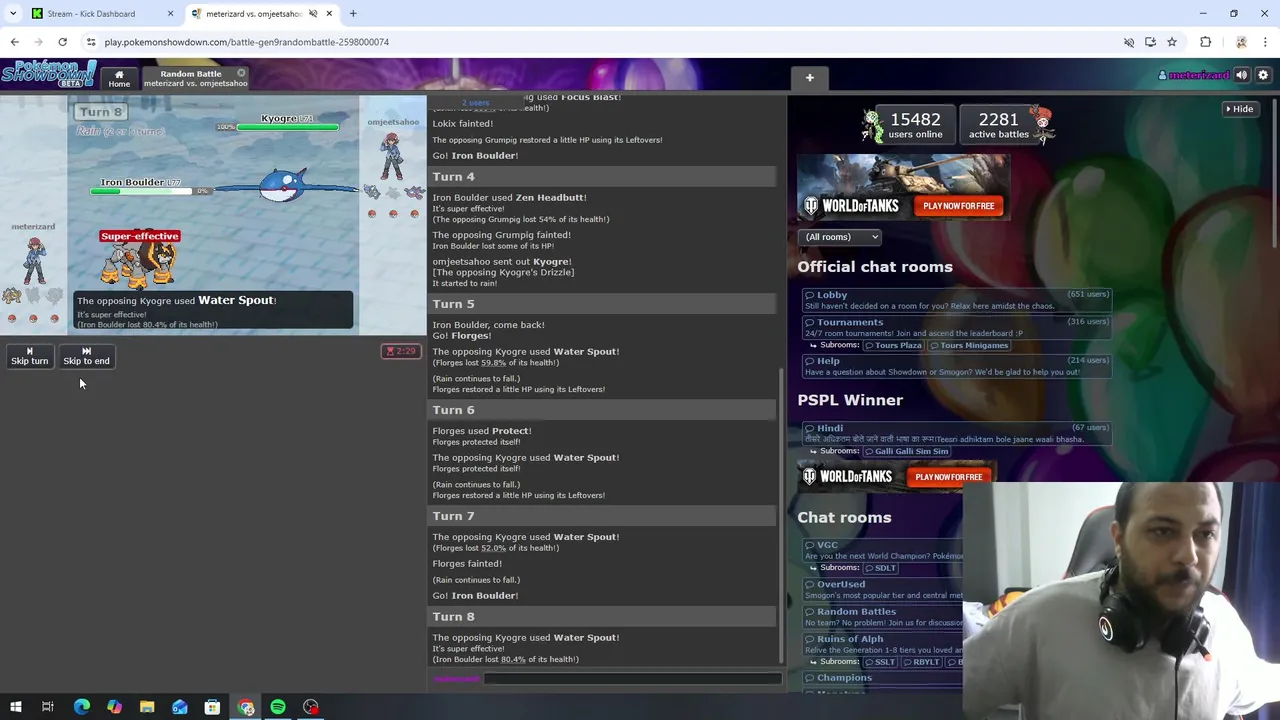The width and height of the screenshot is (1280, 720).
Task: Open browser extensions menu
Action: pos(1205,42)
